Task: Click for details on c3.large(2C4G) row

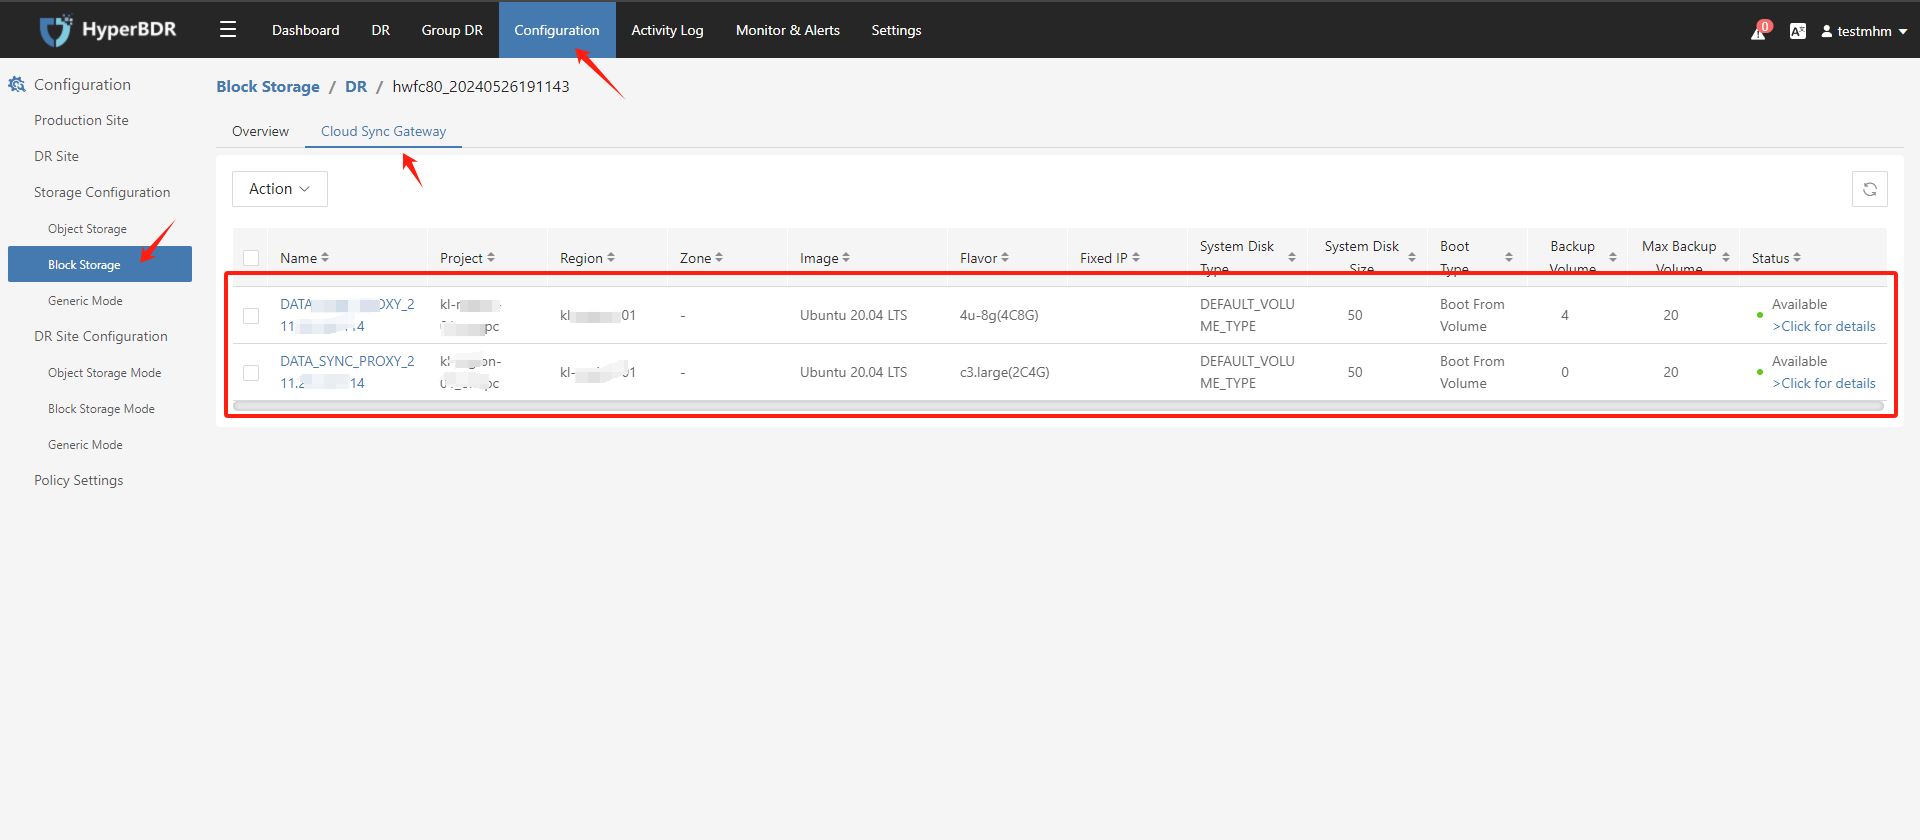Action: (1824, 383)
